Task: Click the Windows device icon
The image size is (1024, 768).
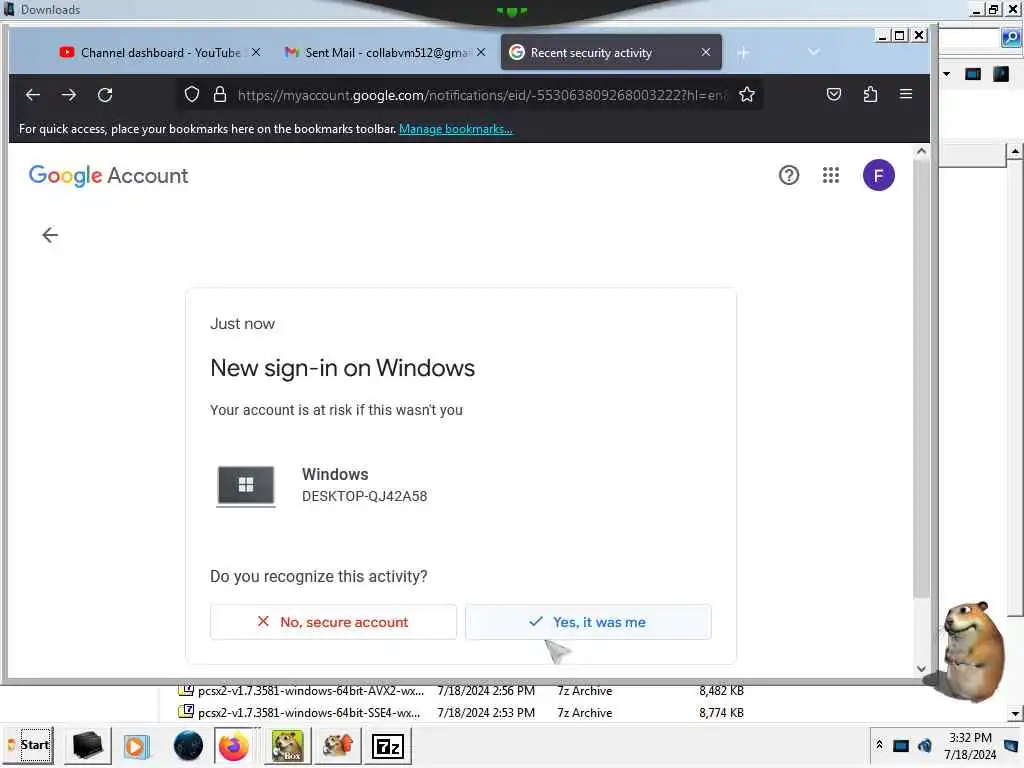Action: (246, 485)
